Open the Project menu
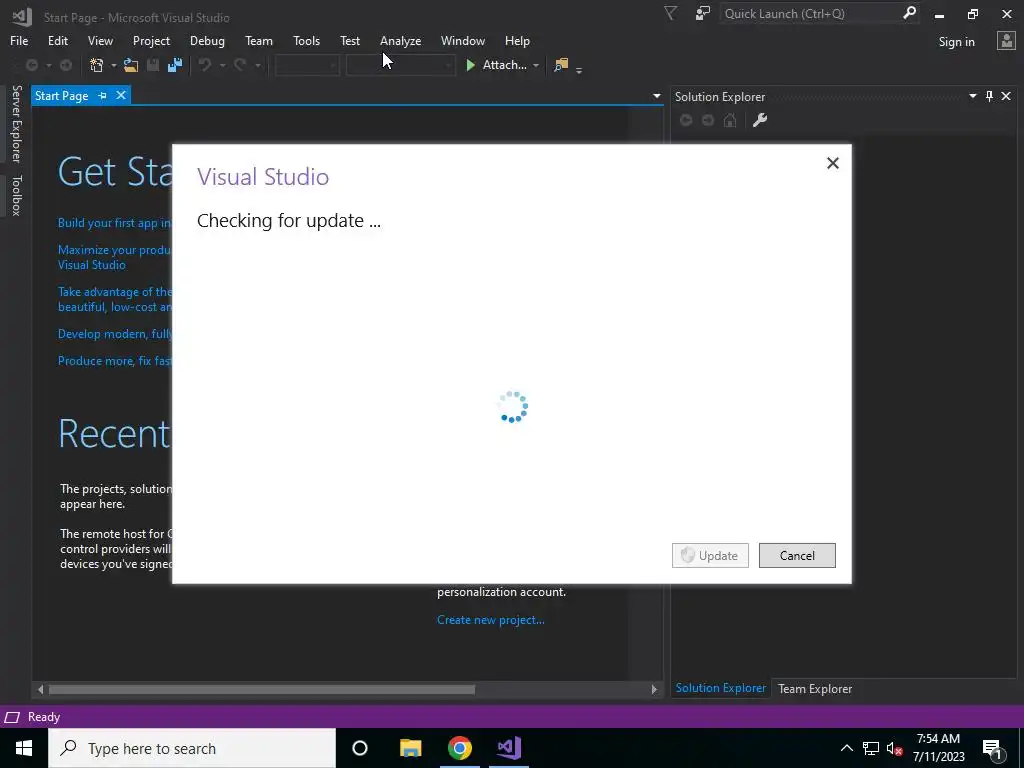Viewport: 1024px width, 768px height. [x=151, y=40]
